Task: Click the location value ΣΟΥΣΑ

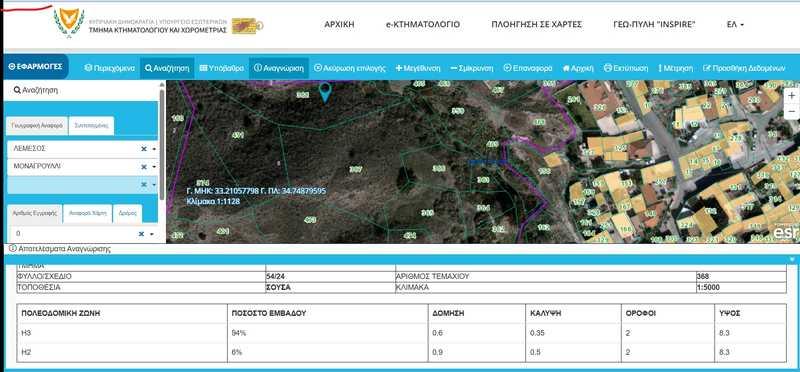Action: point(278,287)
